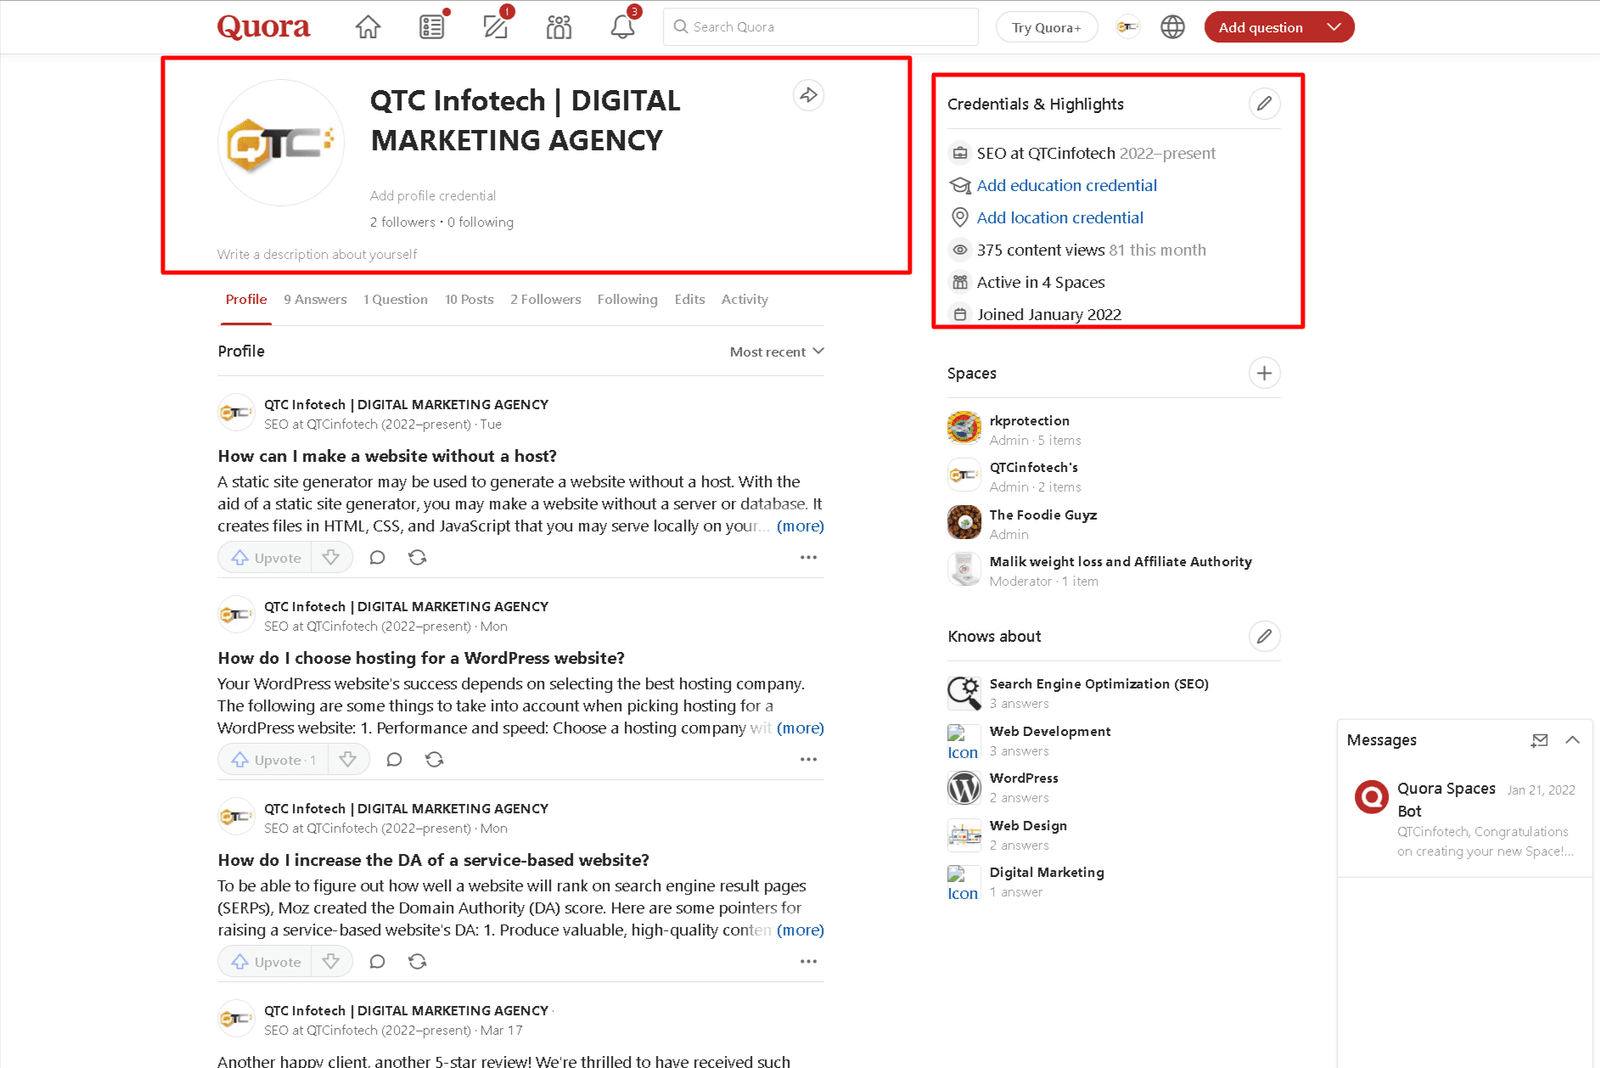Open the Following feed list icon
Viewport: 1600px width, 1068px height.
[431, 27]
